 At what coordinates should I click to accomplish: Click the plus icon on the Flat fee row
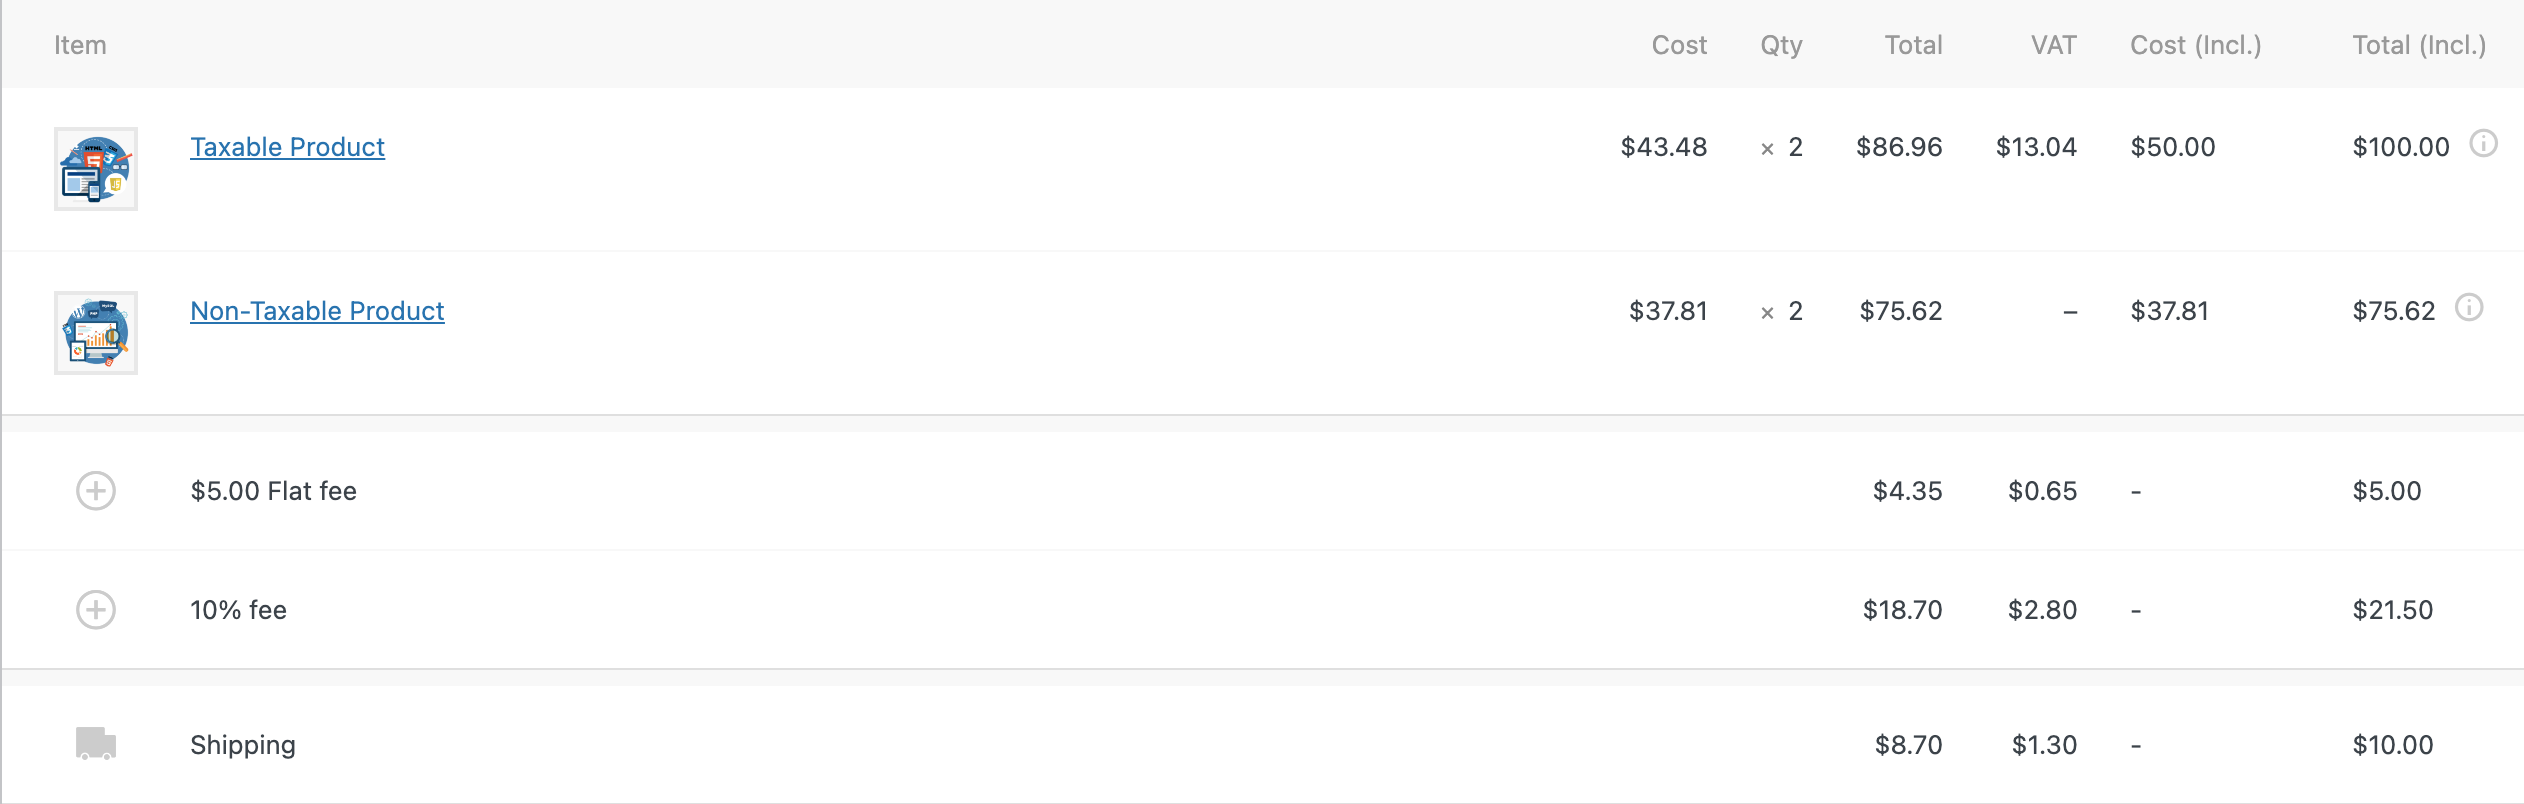click(x=95, y=490)
